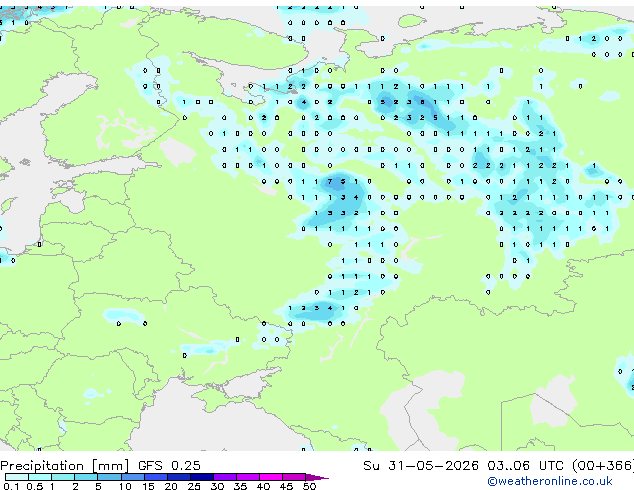Click the weatheronline.co.uk copyright link
The image size is (634, 490).
(x=550, y=481)
